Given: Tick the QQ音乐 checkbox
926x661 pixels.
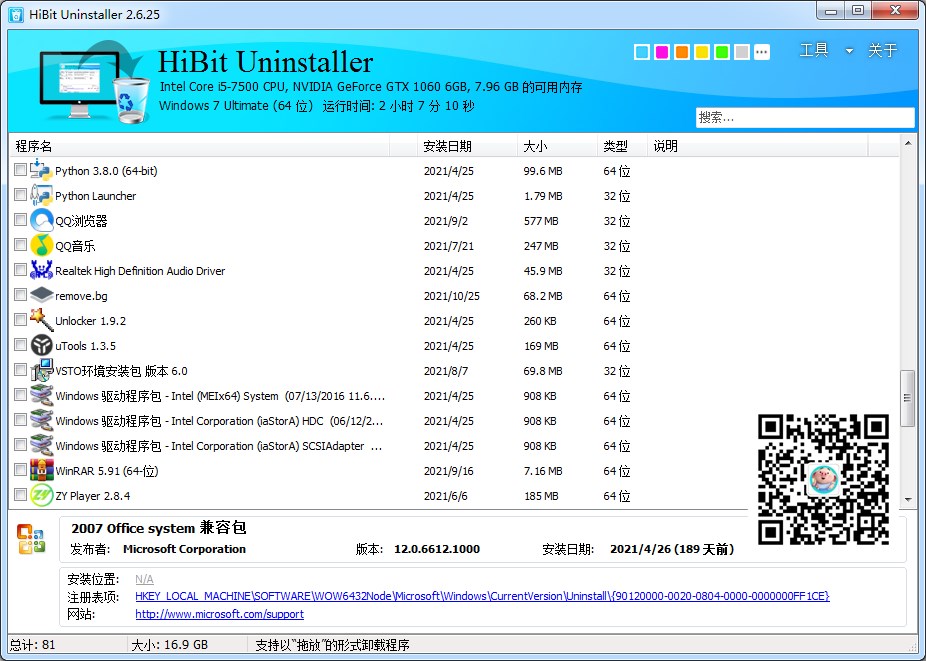Looking at the screenshot, I should pyautogui.click(x=20, y=245).
